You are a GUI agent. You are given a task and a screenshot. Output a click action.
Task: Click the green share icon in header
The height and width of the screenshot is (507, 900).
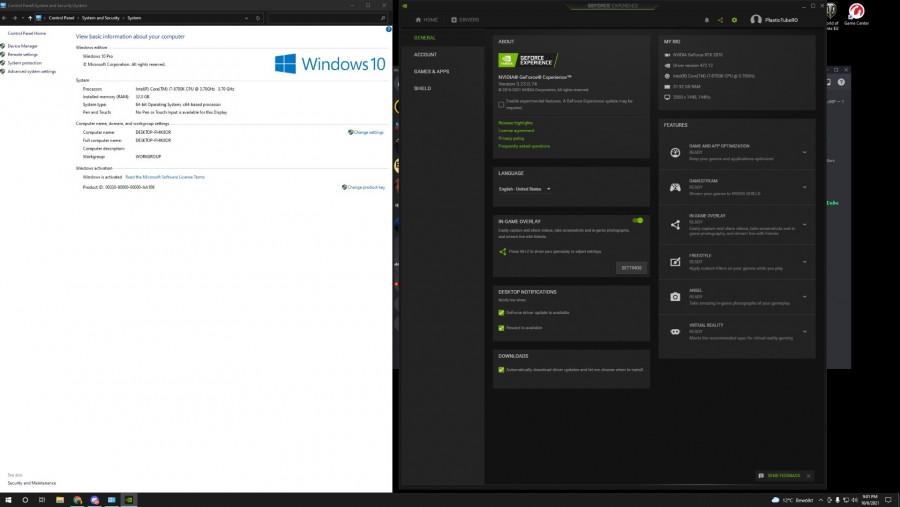tap(720, 20)
